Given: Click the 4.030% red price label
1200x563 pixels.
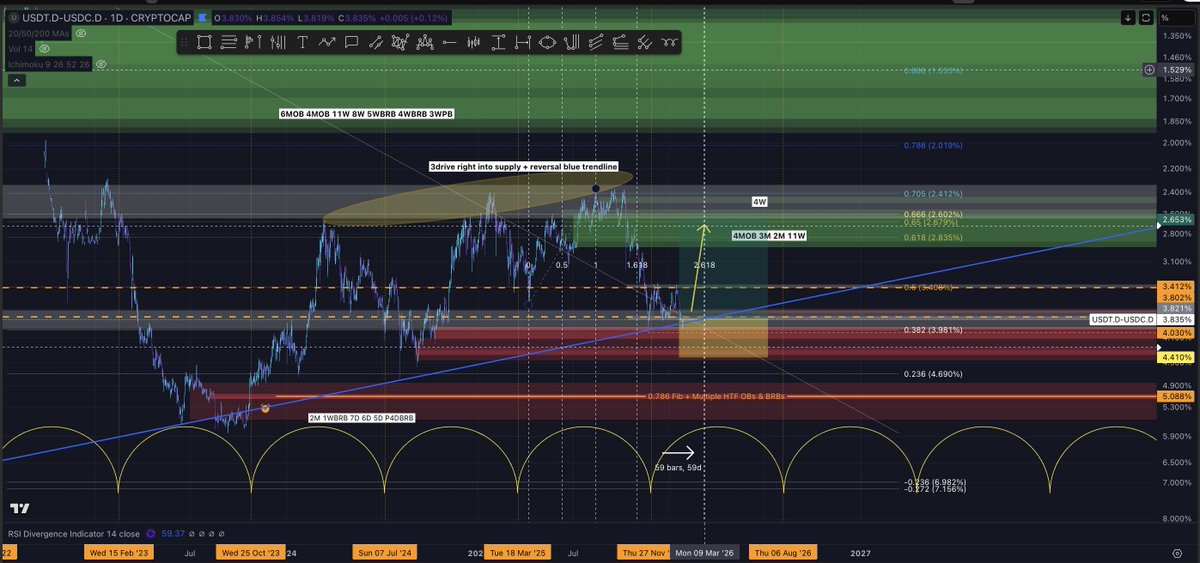Looking at the screenshot, I should [1176, 333].
